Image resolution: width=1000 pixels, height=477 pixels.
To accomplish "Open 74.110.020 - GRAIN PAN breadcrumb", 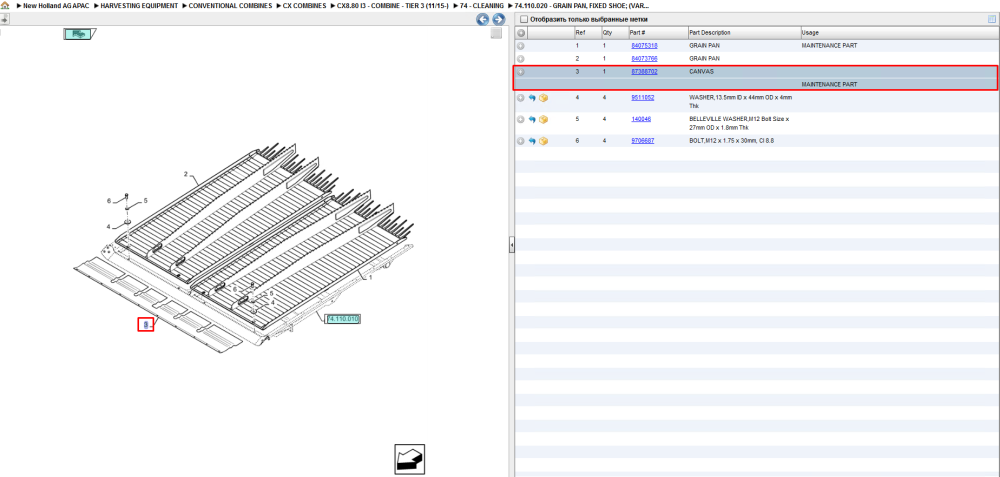I will click(582, 5).
